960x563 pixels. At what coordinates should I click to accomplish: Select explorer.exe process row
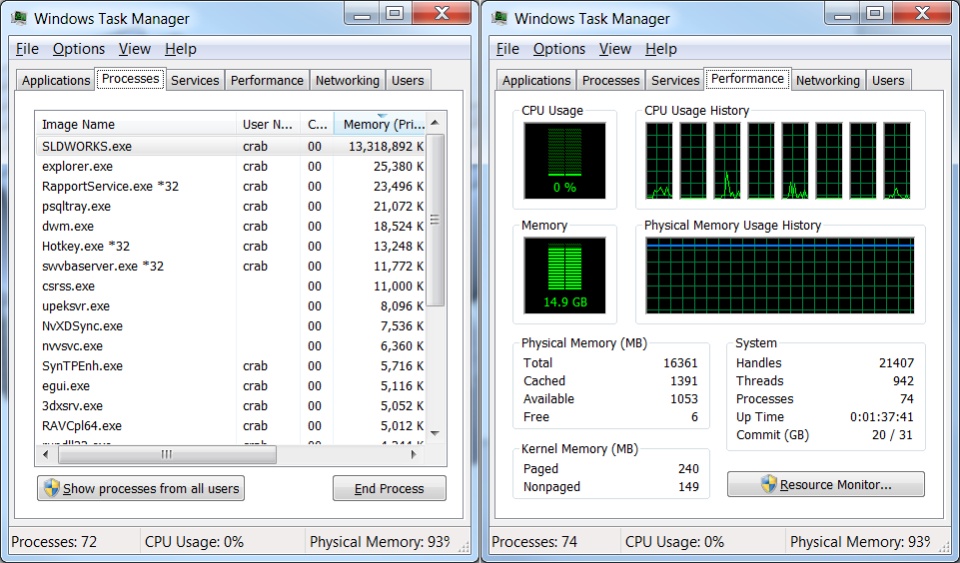[230, 166]
